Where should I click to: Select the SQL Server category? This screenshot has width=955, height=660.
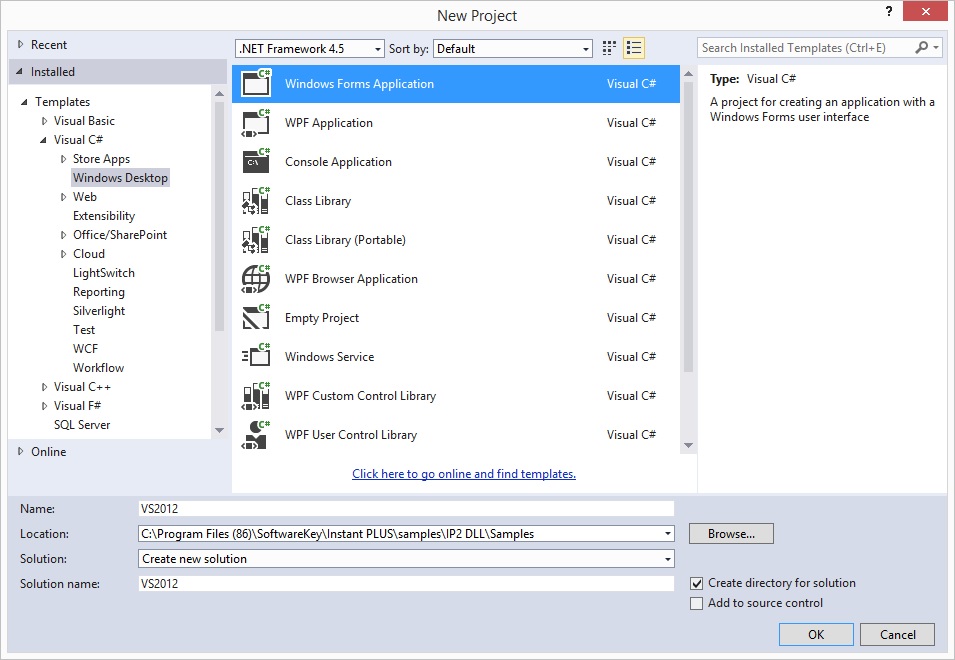click(82, 425)
